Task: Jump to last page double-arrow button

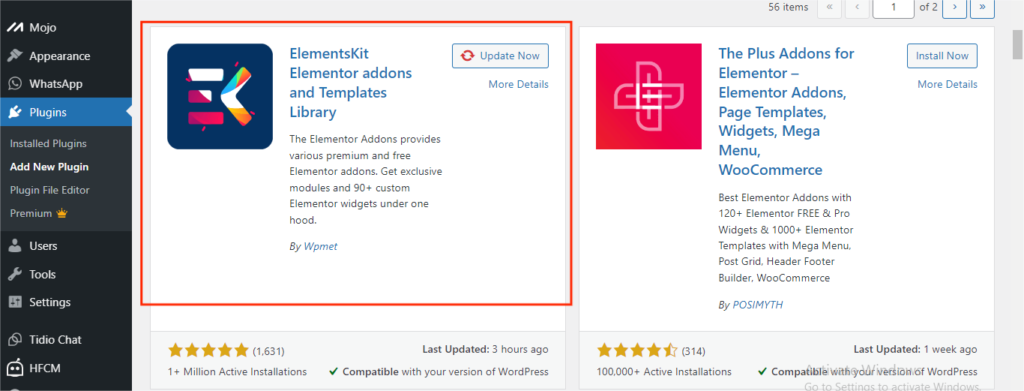Action: pos(982,7)
